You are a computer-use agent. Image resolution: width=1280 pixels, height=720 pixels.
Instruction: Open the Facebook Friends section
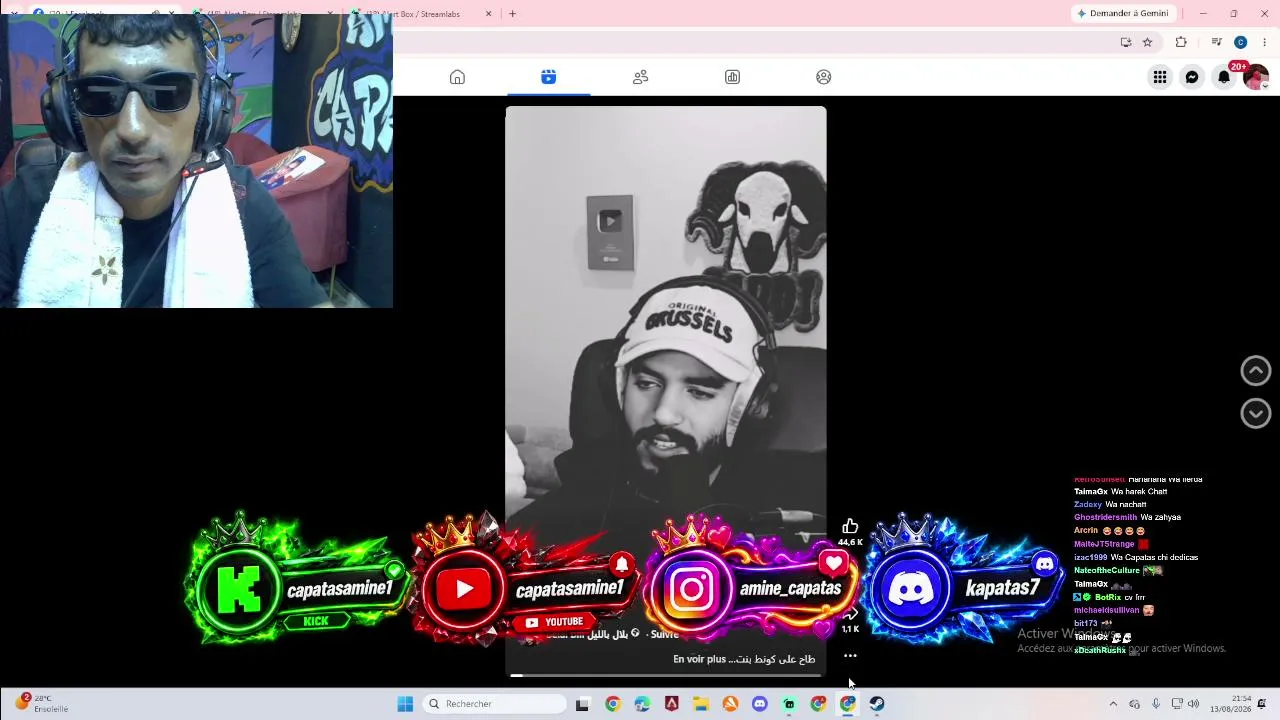640,77
